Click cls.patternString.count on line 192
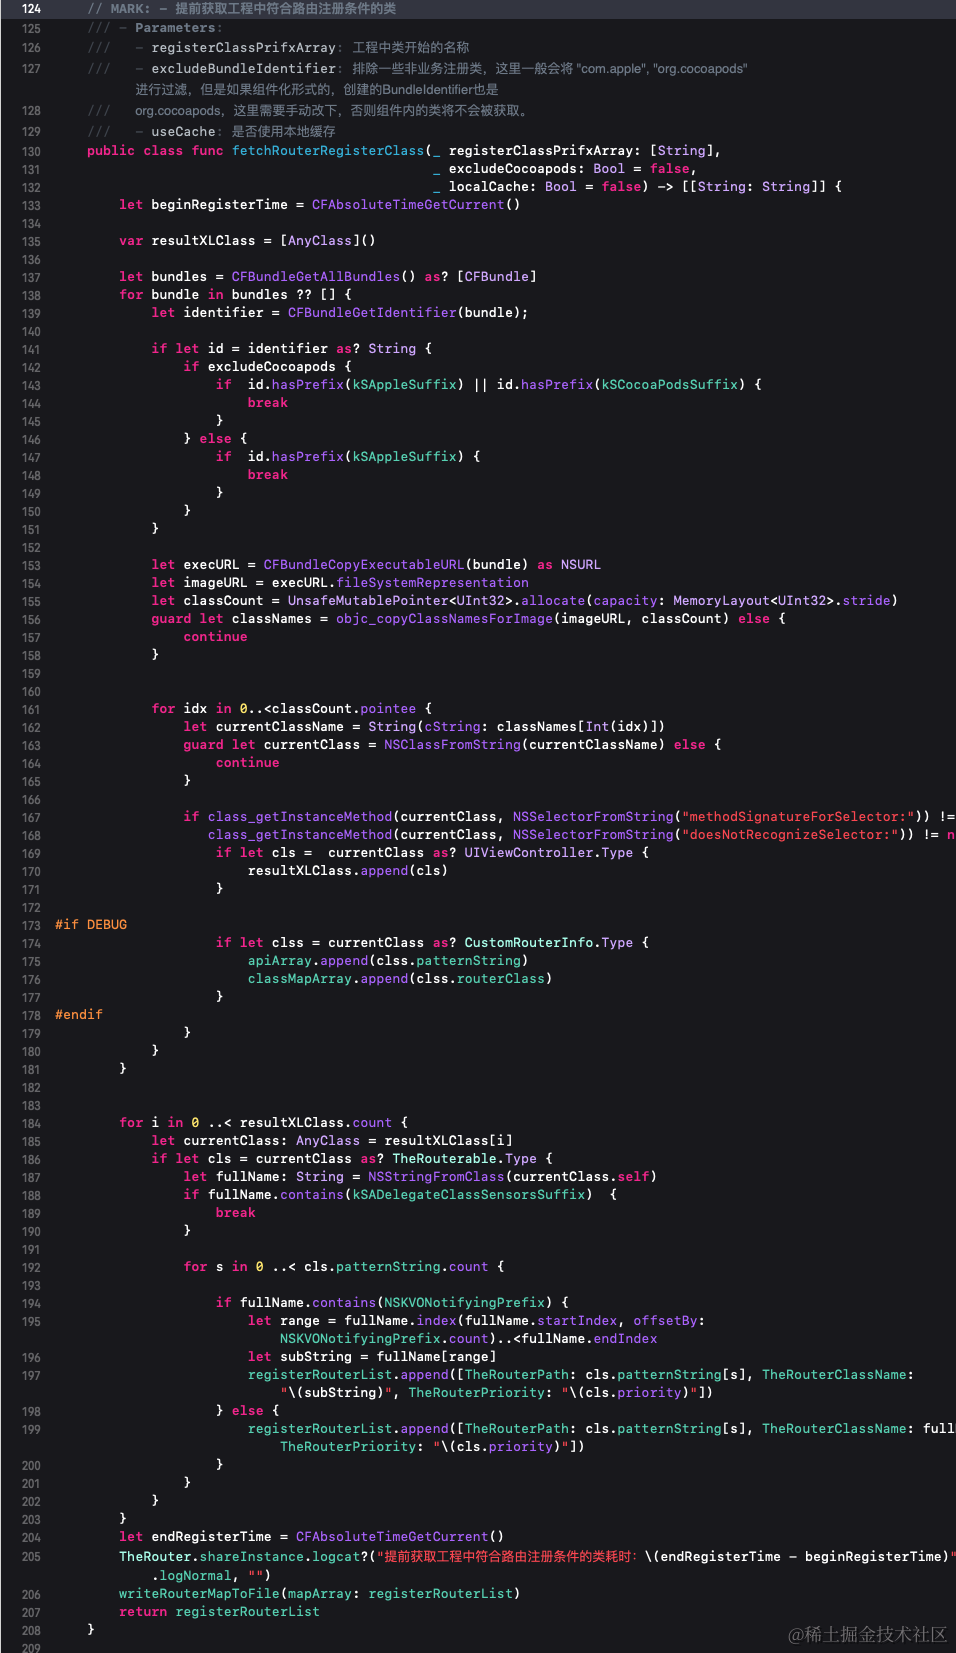Image resolution: width=956 pixels, height=1653 pixels. (x=396, y=1267)
